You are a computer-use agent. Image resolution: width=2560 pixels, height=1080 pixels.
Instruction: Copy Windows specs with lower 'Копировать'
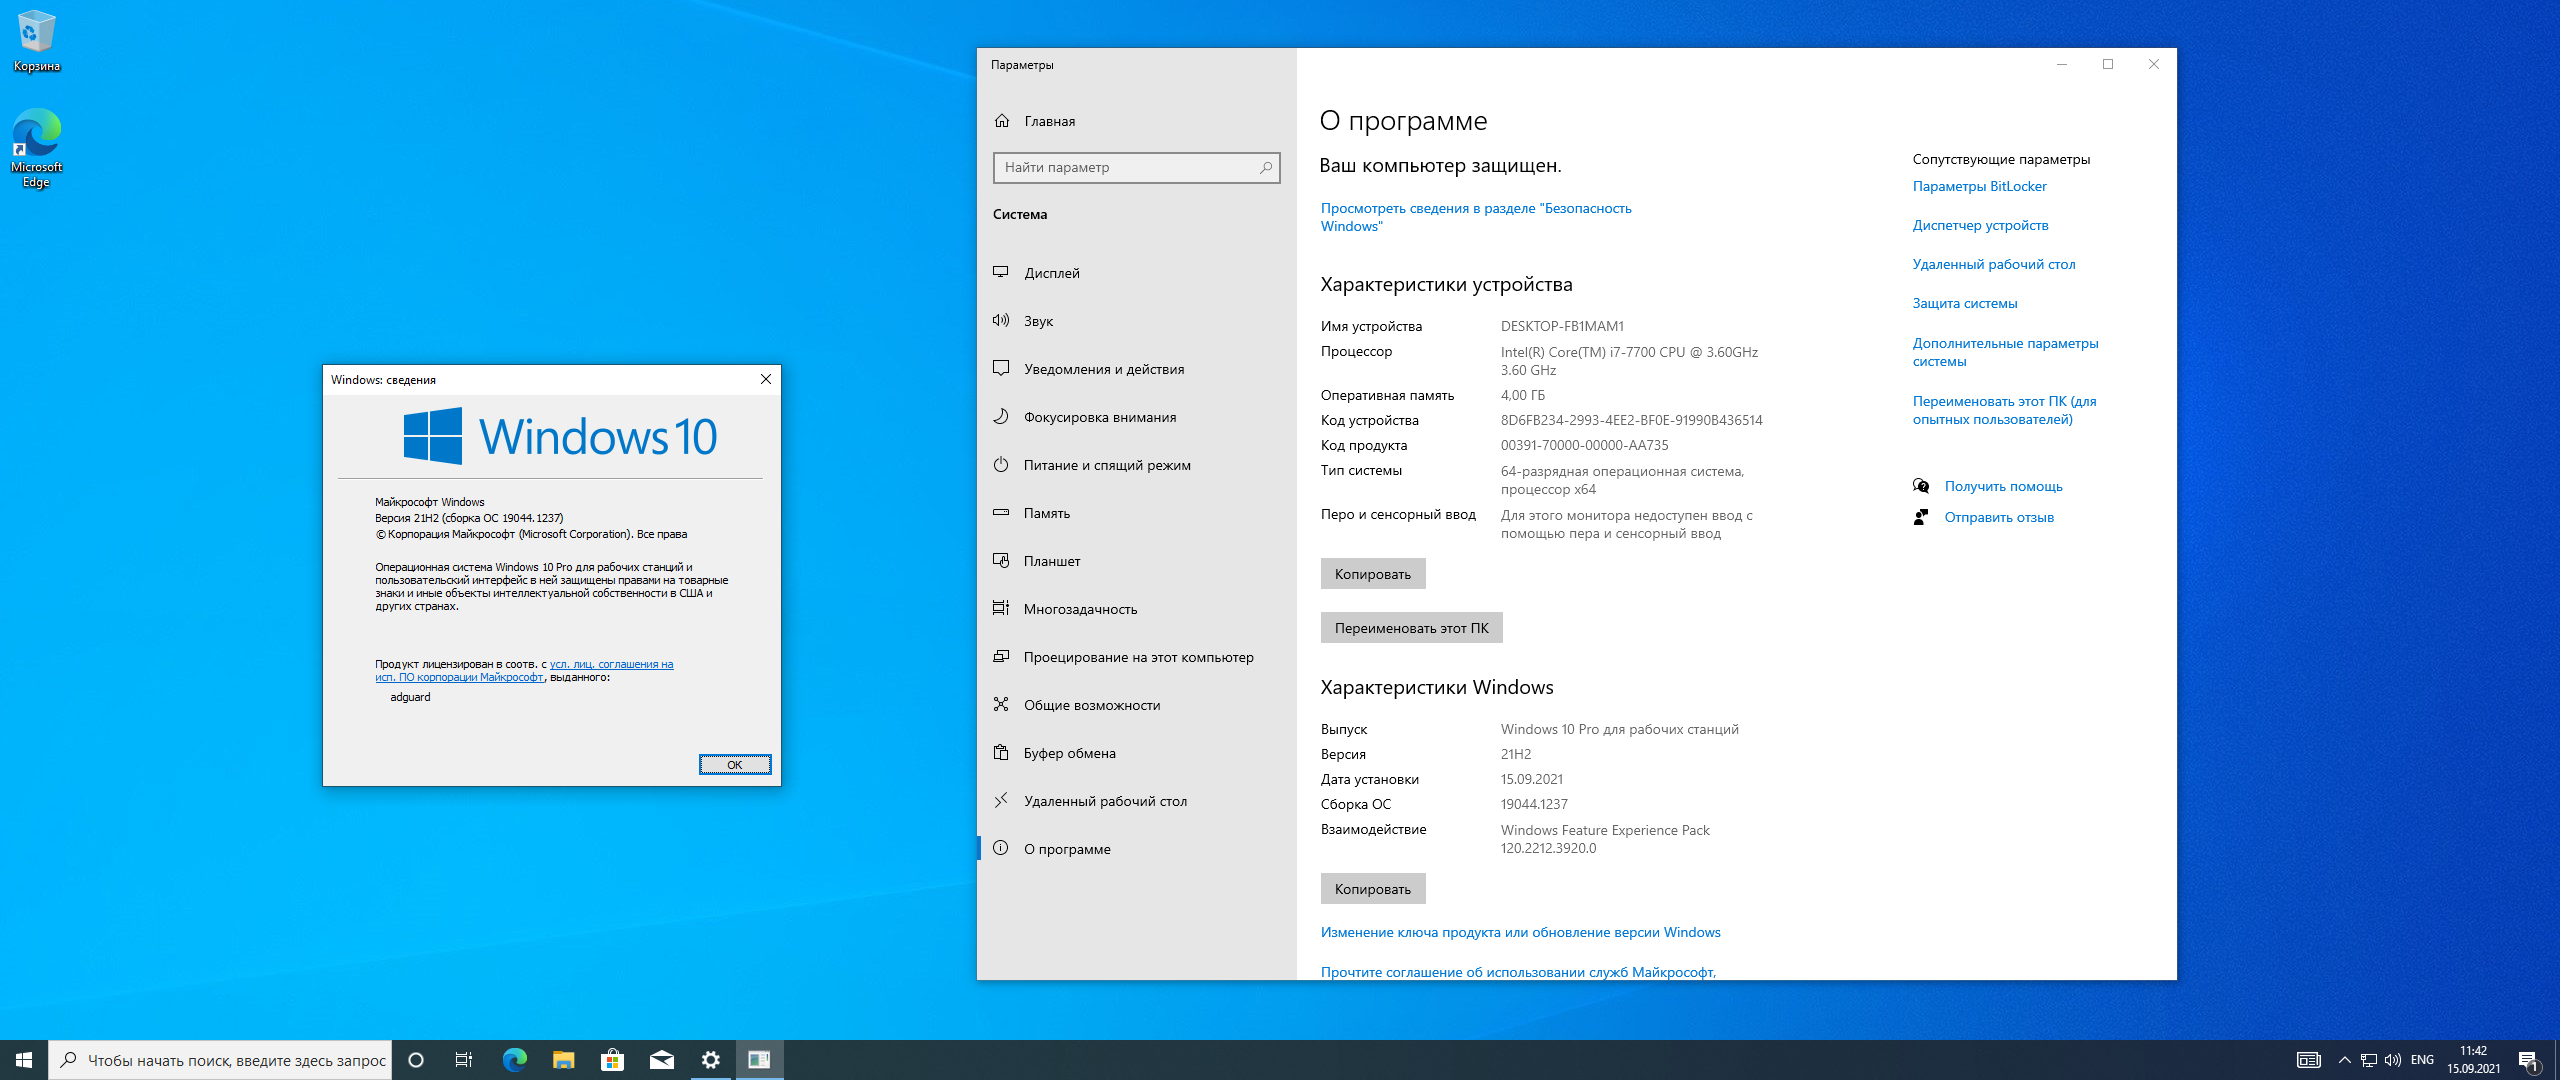[x=1372, y=889]
